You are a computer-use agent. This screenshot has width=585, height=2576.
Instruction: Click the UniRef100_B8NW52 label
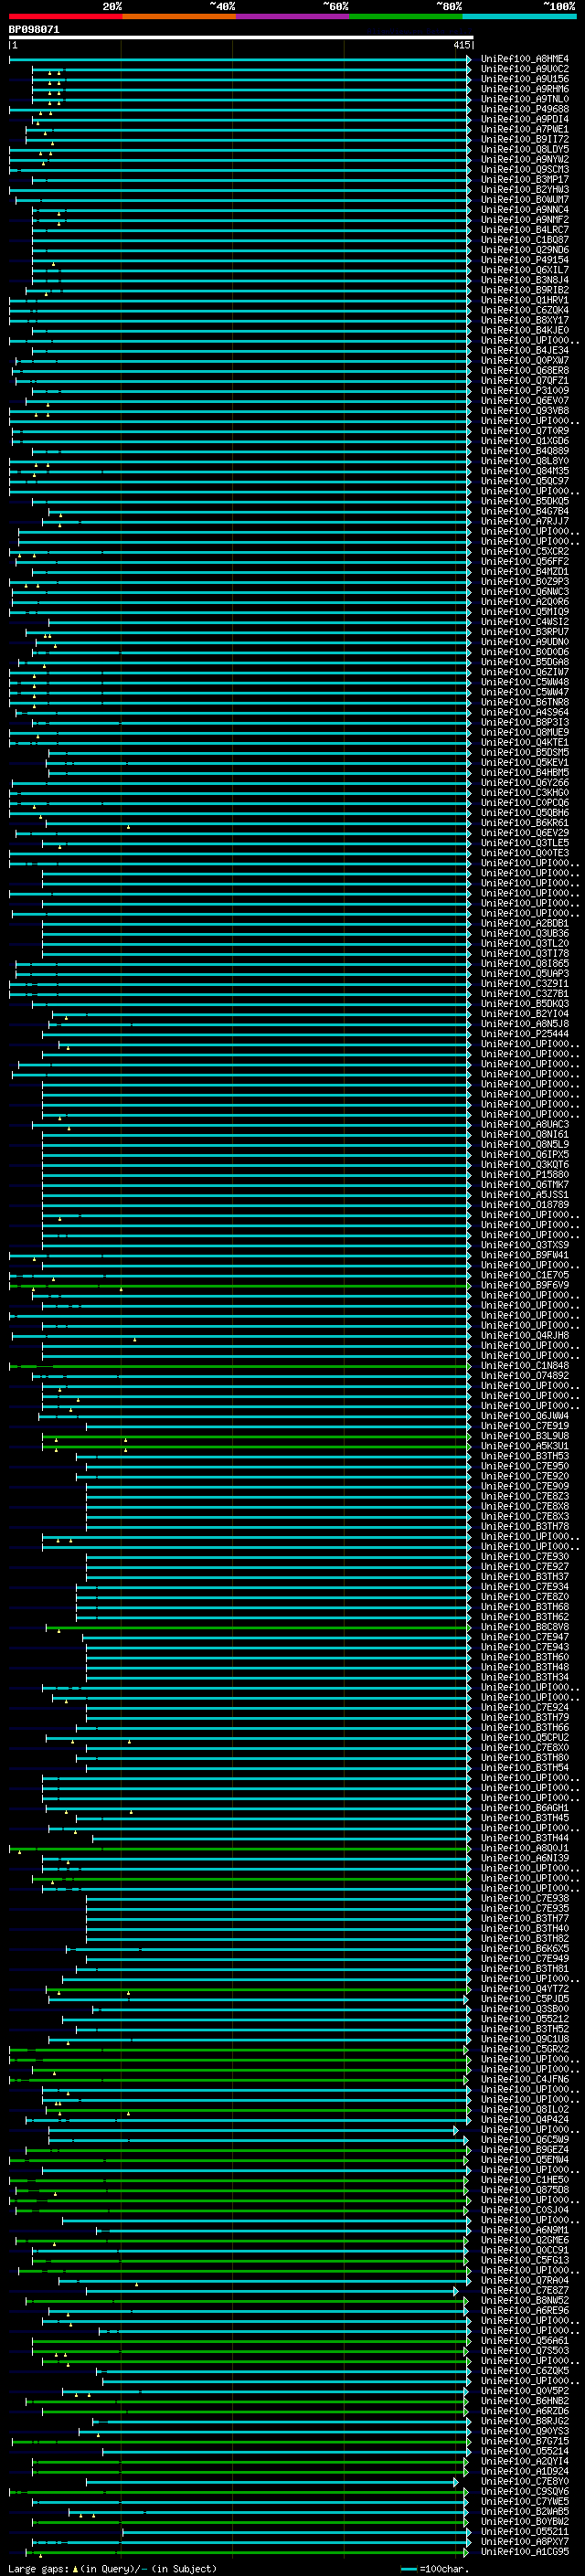pyautogui.click(x=525, y=2301)
